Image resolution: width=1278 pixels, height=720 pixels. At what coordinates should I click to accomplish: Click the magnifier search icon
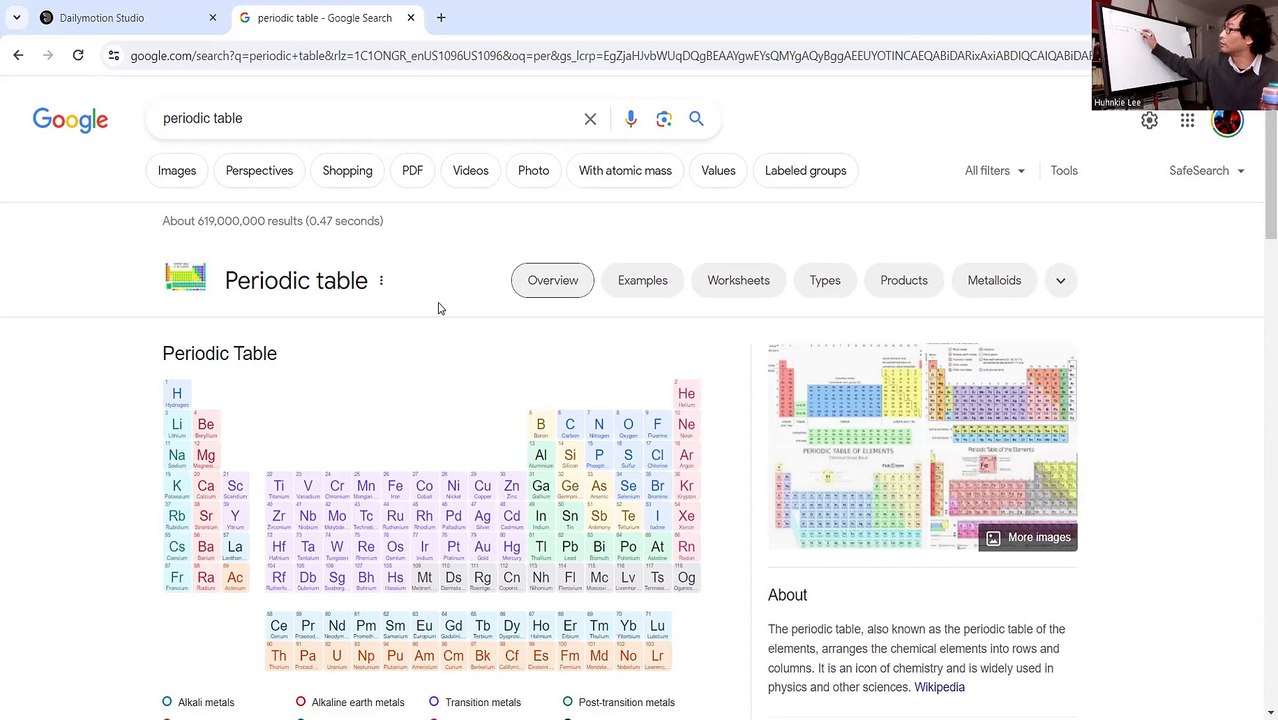click(696, 119)
